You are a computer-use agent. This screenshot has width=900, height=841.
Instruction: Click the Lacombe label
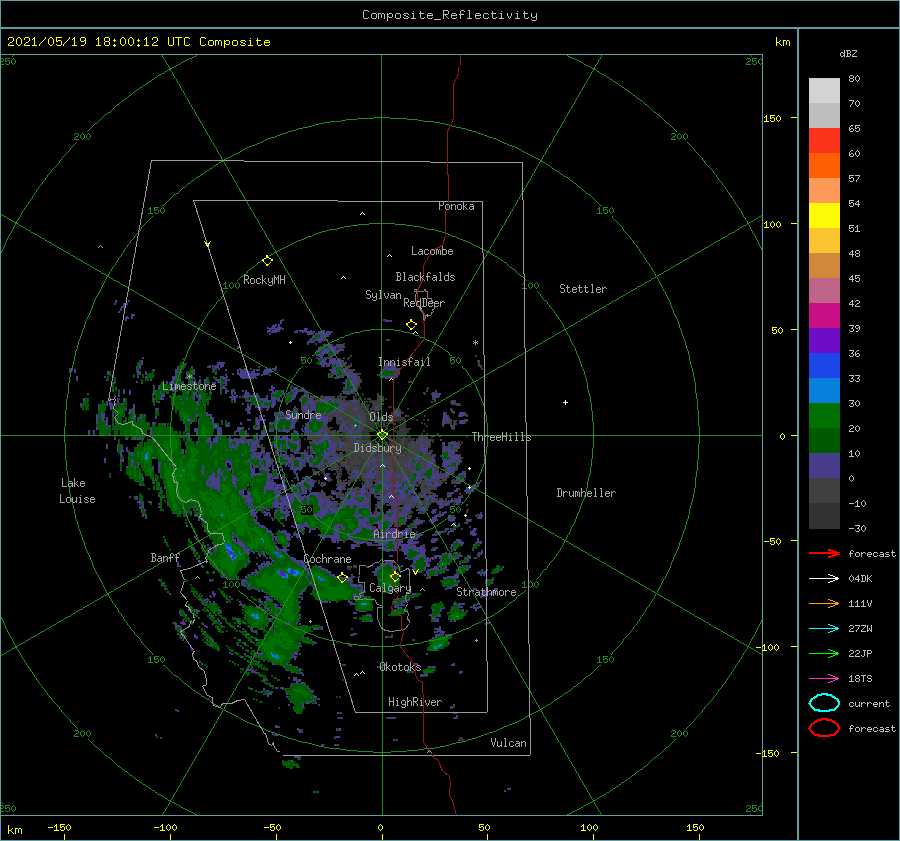click(432, 251)
